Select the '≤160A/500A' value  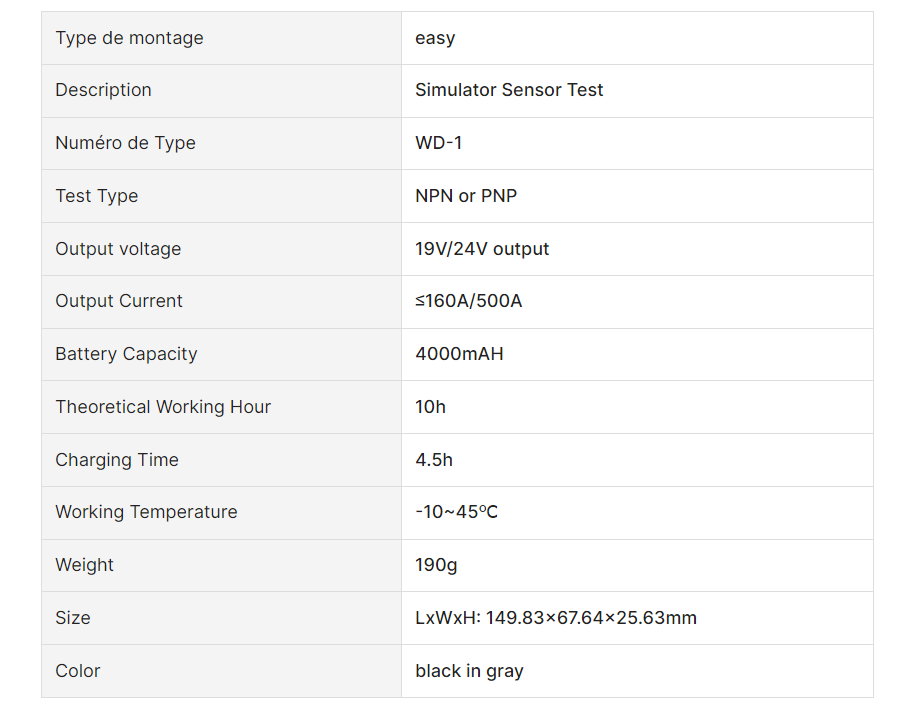(468, 301)
